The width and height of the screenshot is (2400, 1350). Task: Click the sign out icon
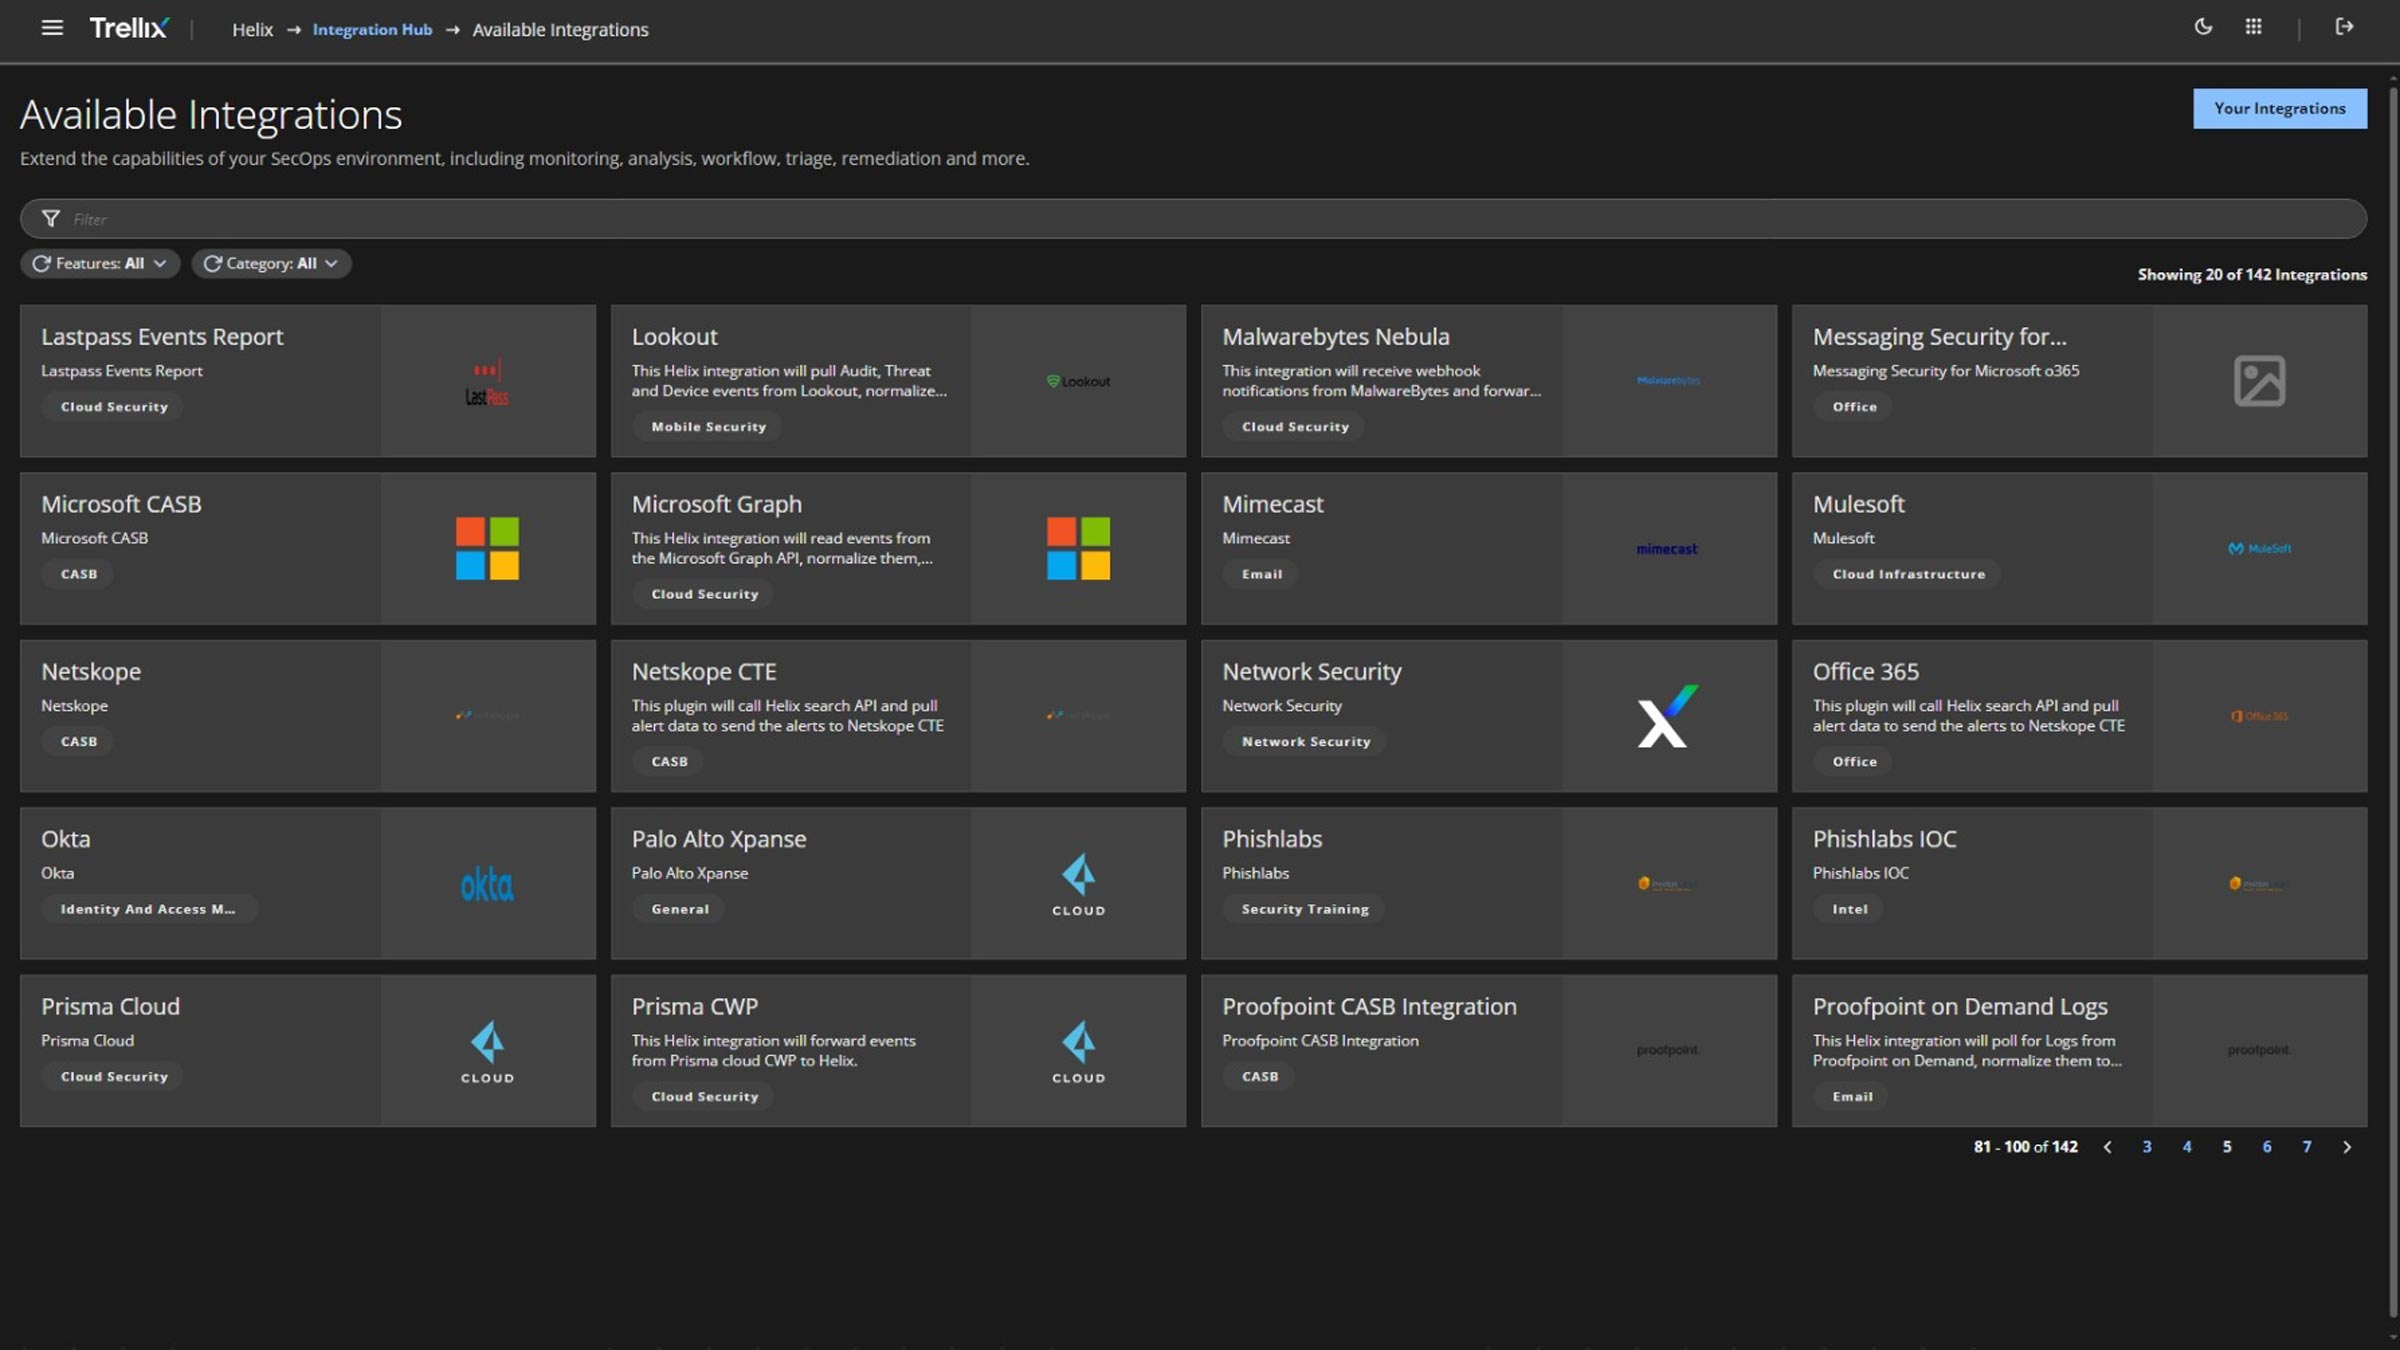pos(2344,27)
